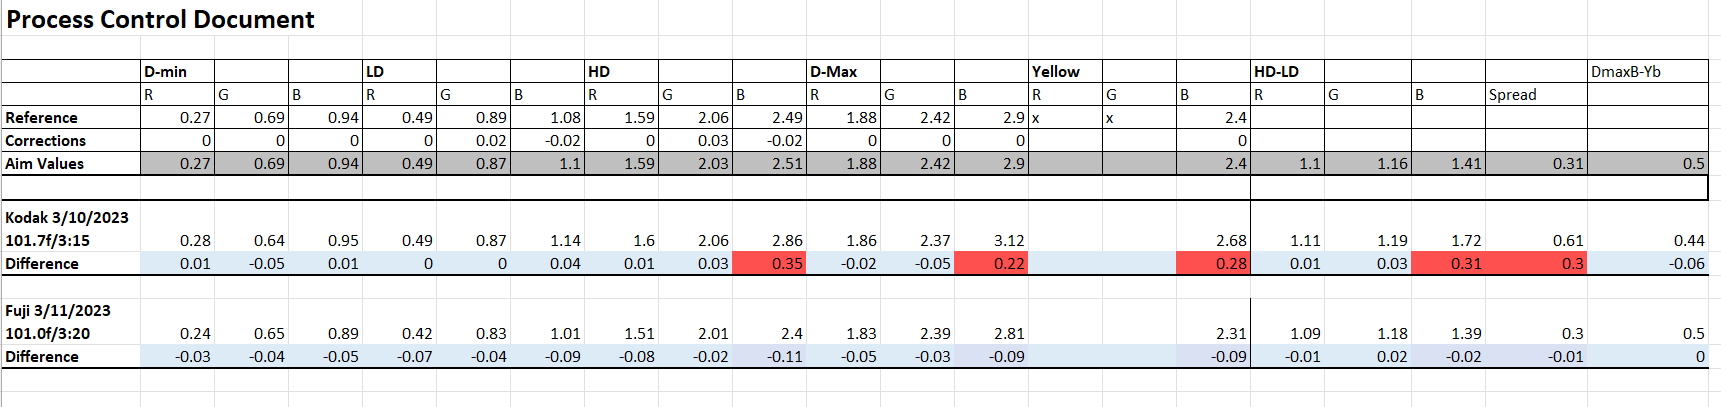Select the Reference row label
Viewport: 1721px width, 407px height.
point(42,118)
